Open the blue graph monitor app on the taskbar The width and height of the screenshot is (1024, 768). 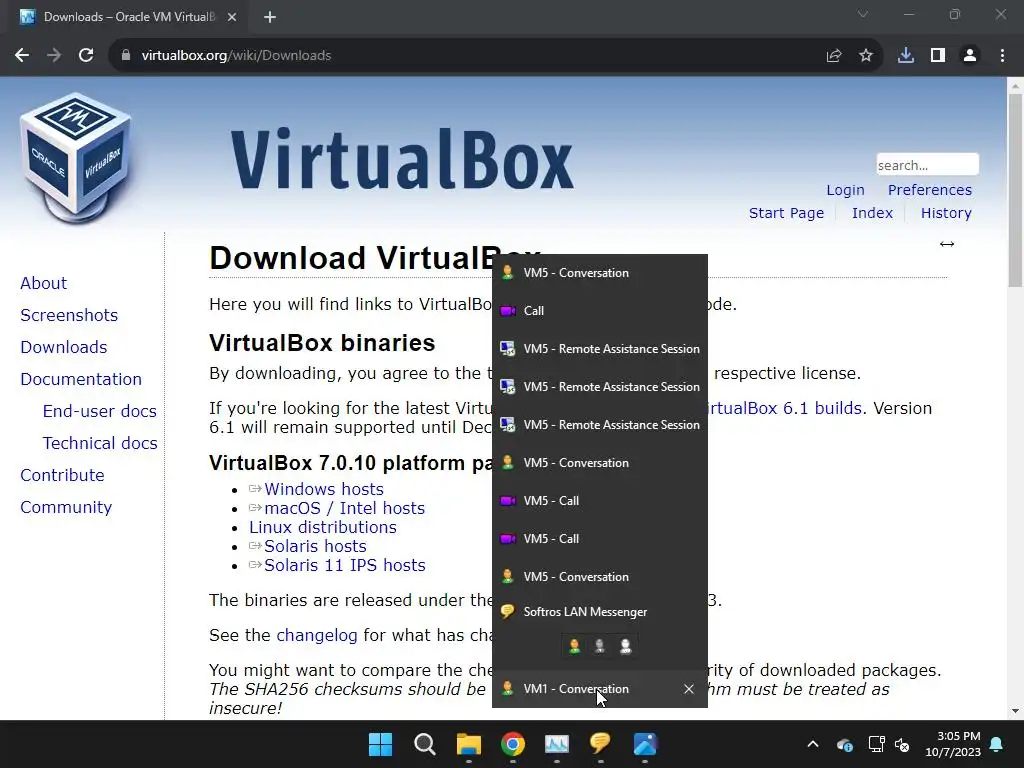pos(556,744)
